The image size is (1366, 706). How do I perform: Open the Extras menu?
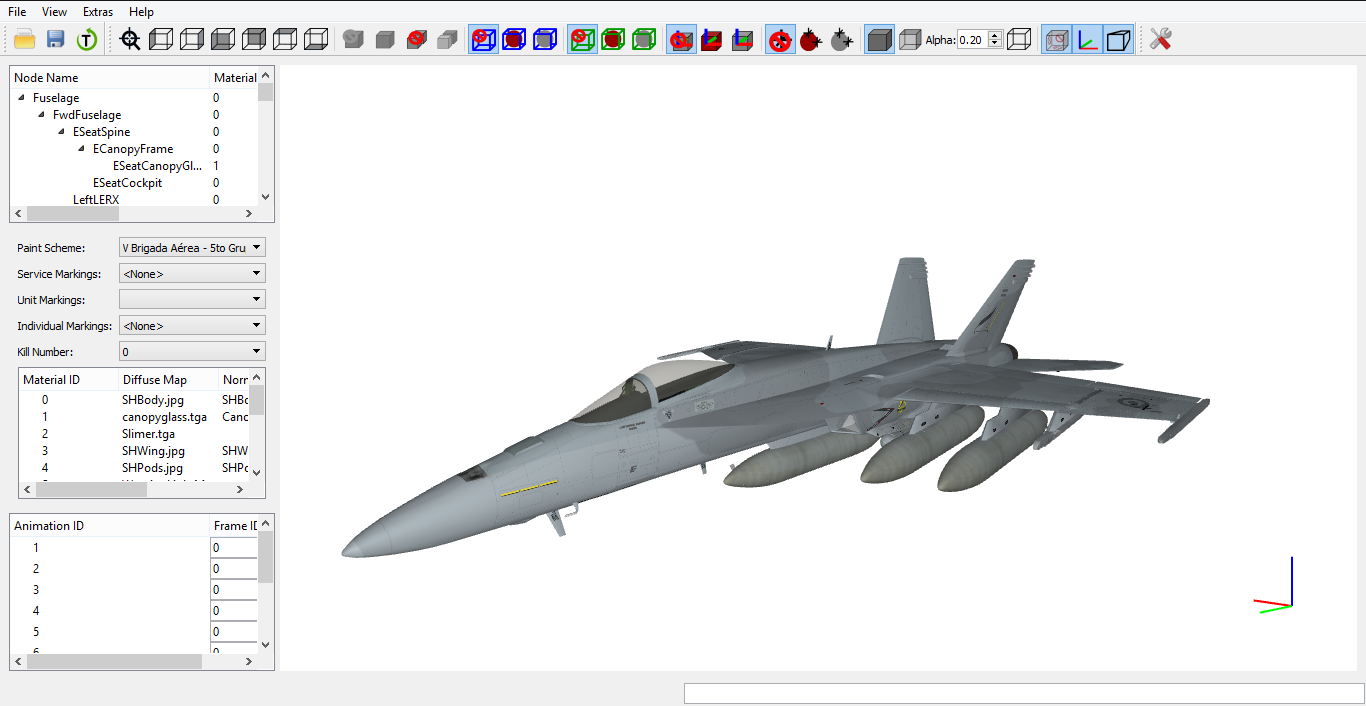(x=98, y=12)
